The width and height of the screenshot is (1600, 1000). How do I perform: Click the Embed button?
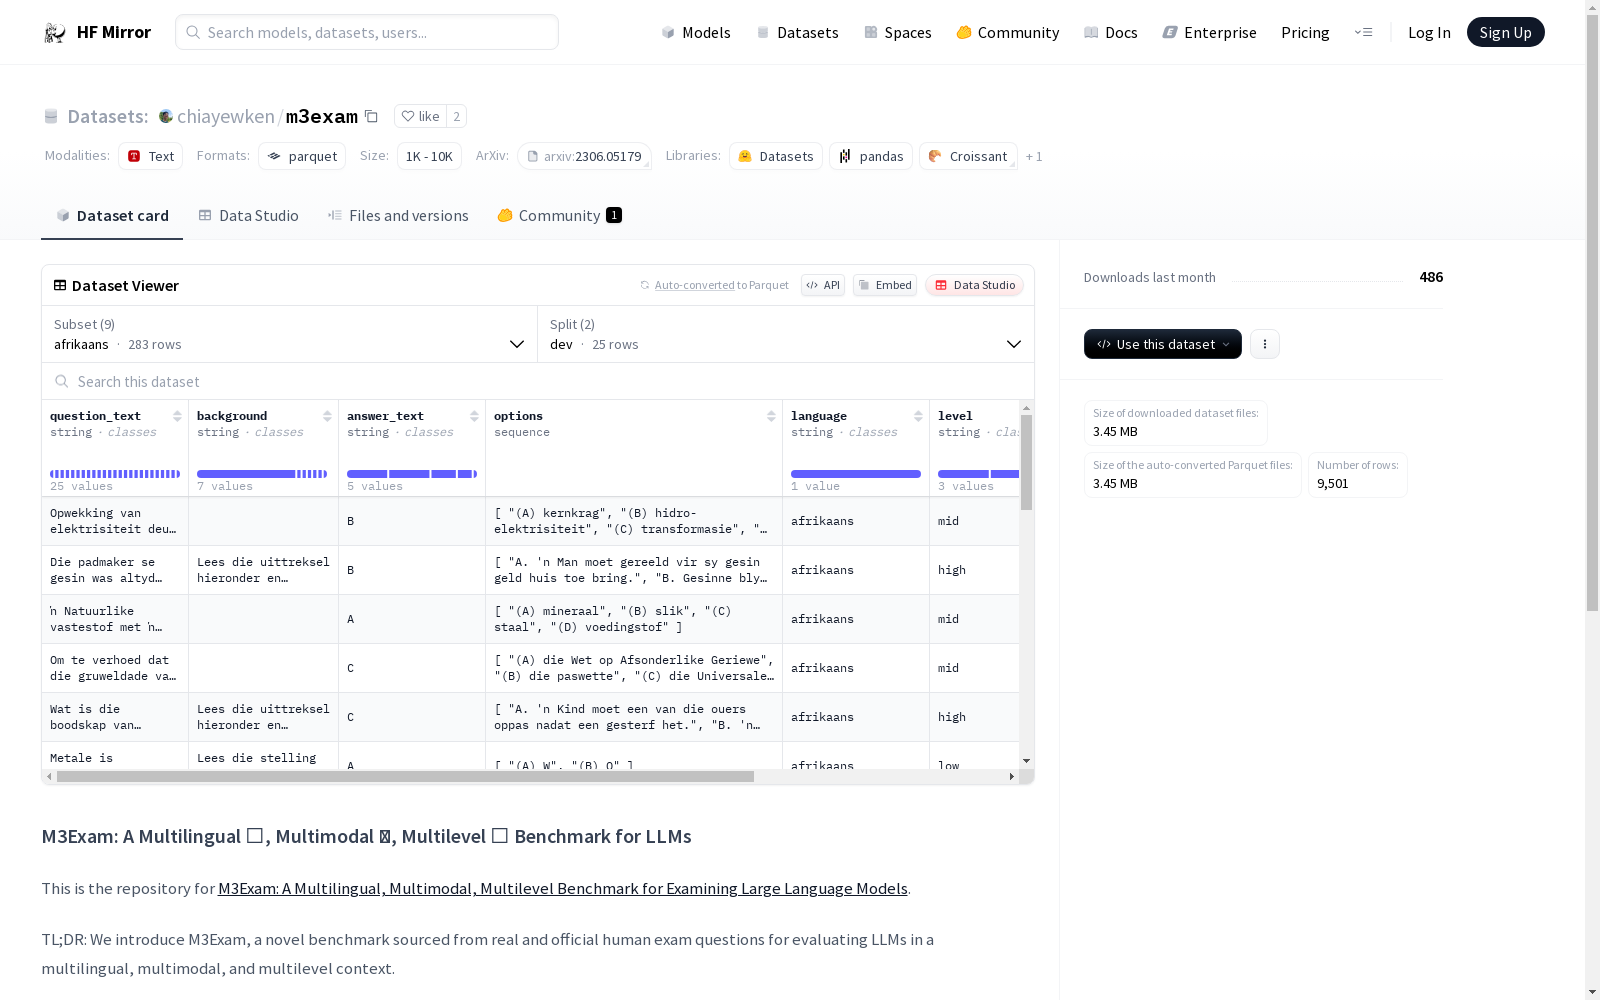point(885,285)
